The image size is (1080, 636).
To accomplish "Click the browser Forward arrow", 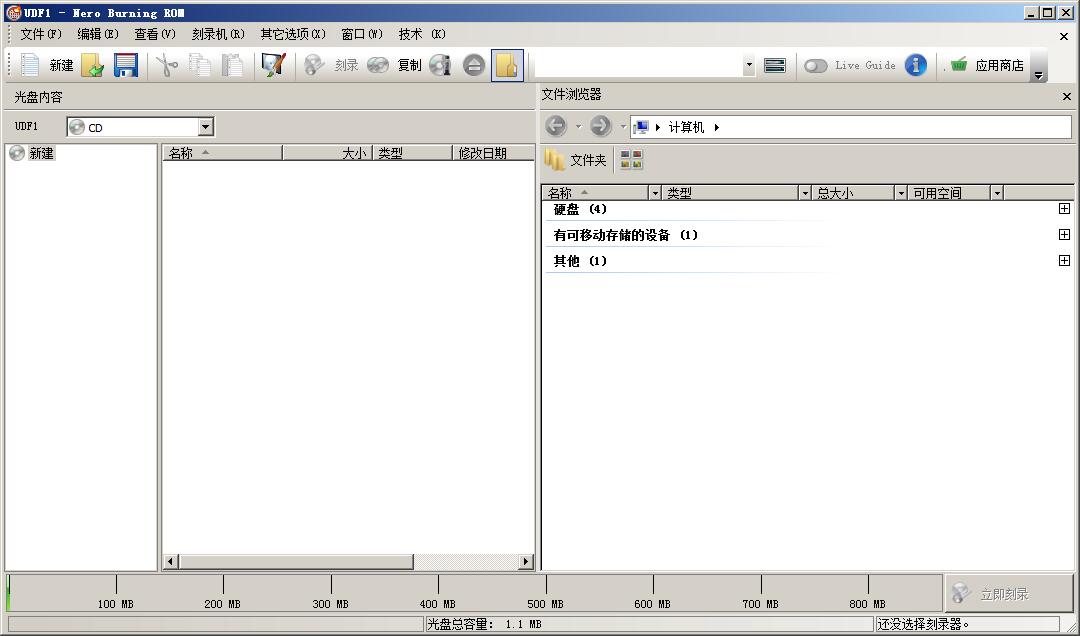I will point(601,126).
